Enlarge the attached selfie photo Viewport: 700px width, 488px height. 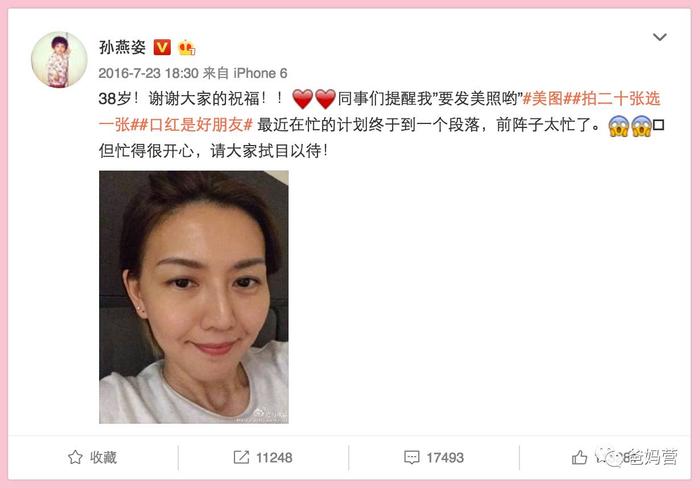[194, 297]
